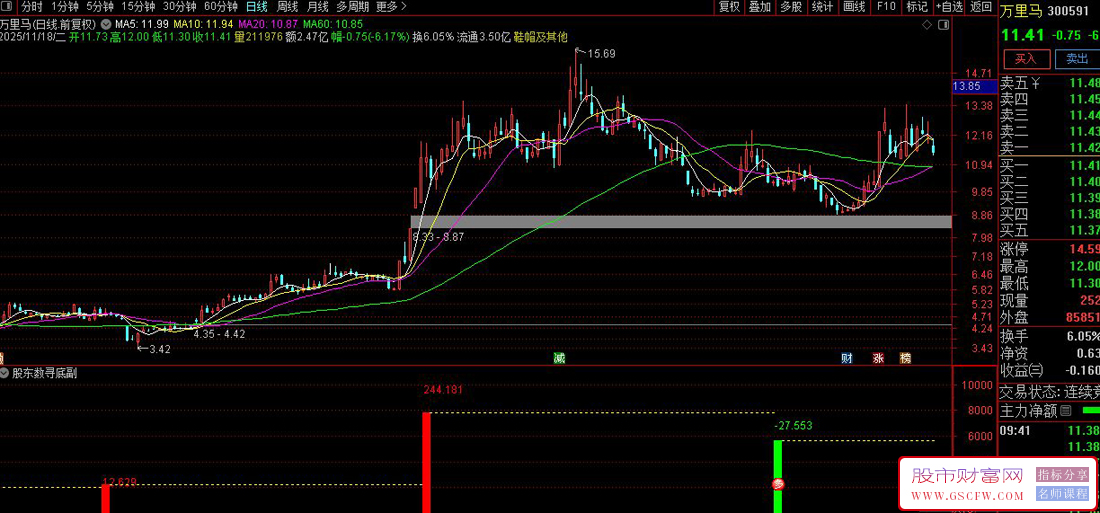Image resolution: width=1100 pixels, height=513 pixels.
Task: Expand the MA indicator dropdown arrow
Action: (106, 23)
